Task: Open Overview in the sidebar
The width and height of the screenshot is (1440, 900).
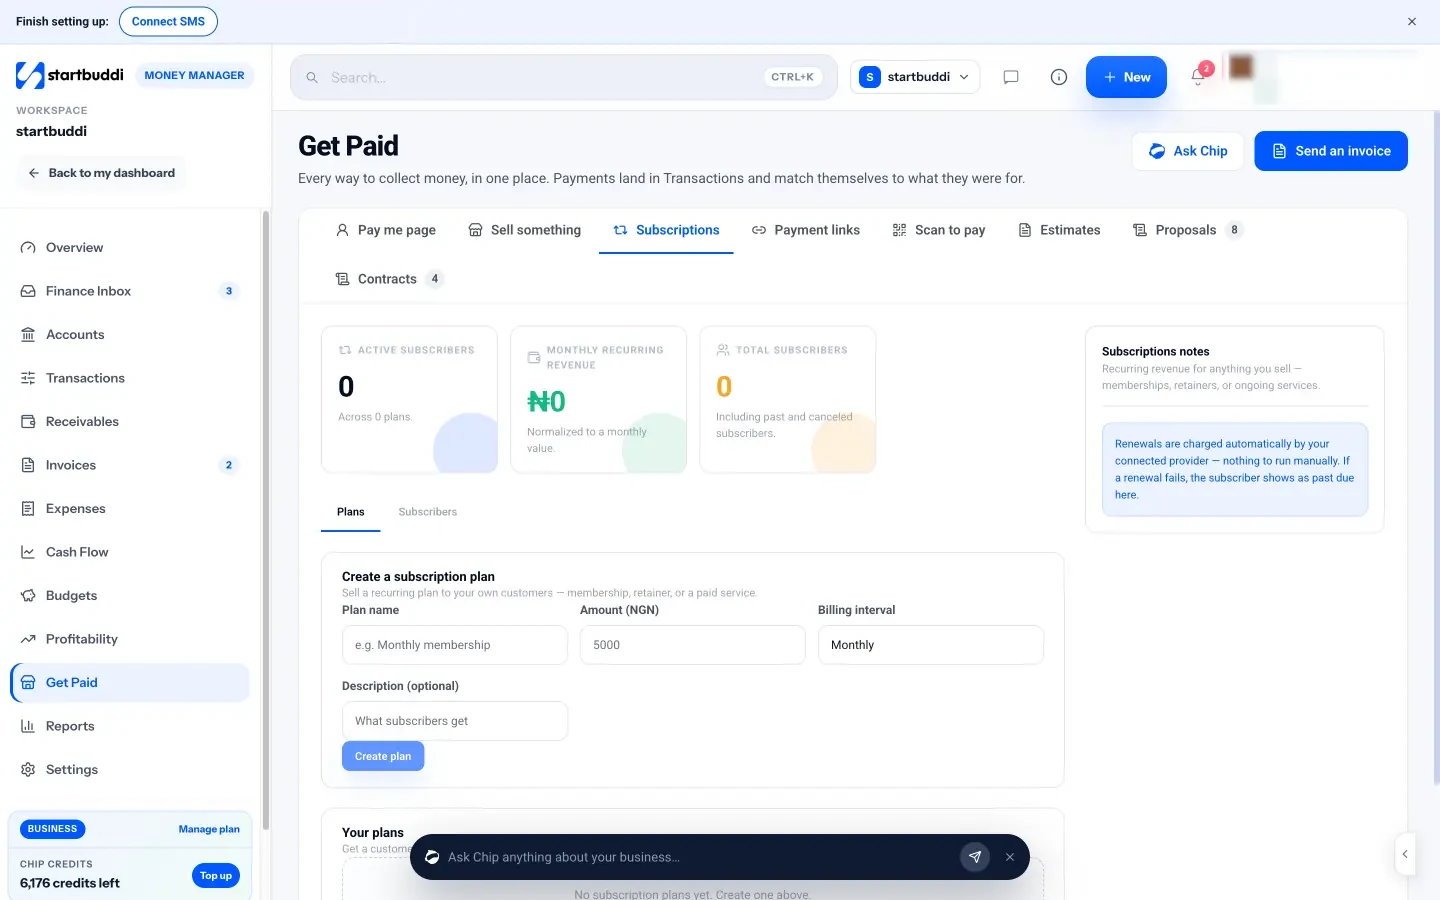Action: (x=130, y=248)
